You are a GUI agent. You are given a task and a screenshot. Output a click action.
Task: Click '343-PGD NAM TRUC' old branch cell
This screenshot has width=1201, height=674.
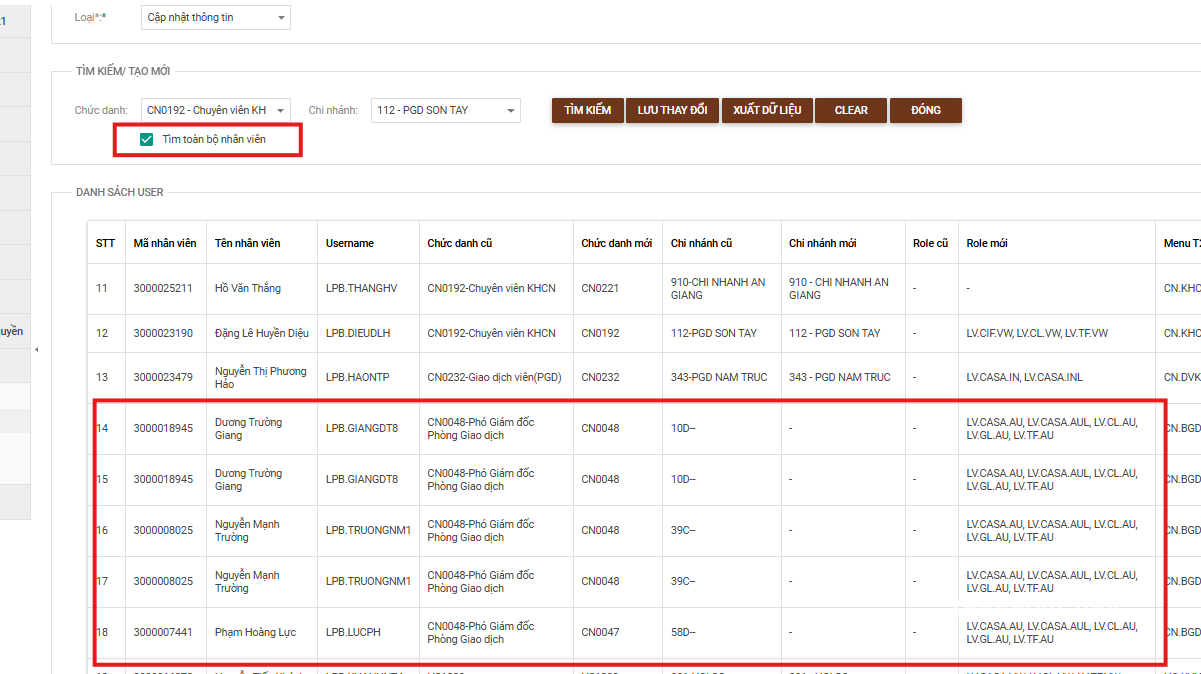(x=719, y=377)
